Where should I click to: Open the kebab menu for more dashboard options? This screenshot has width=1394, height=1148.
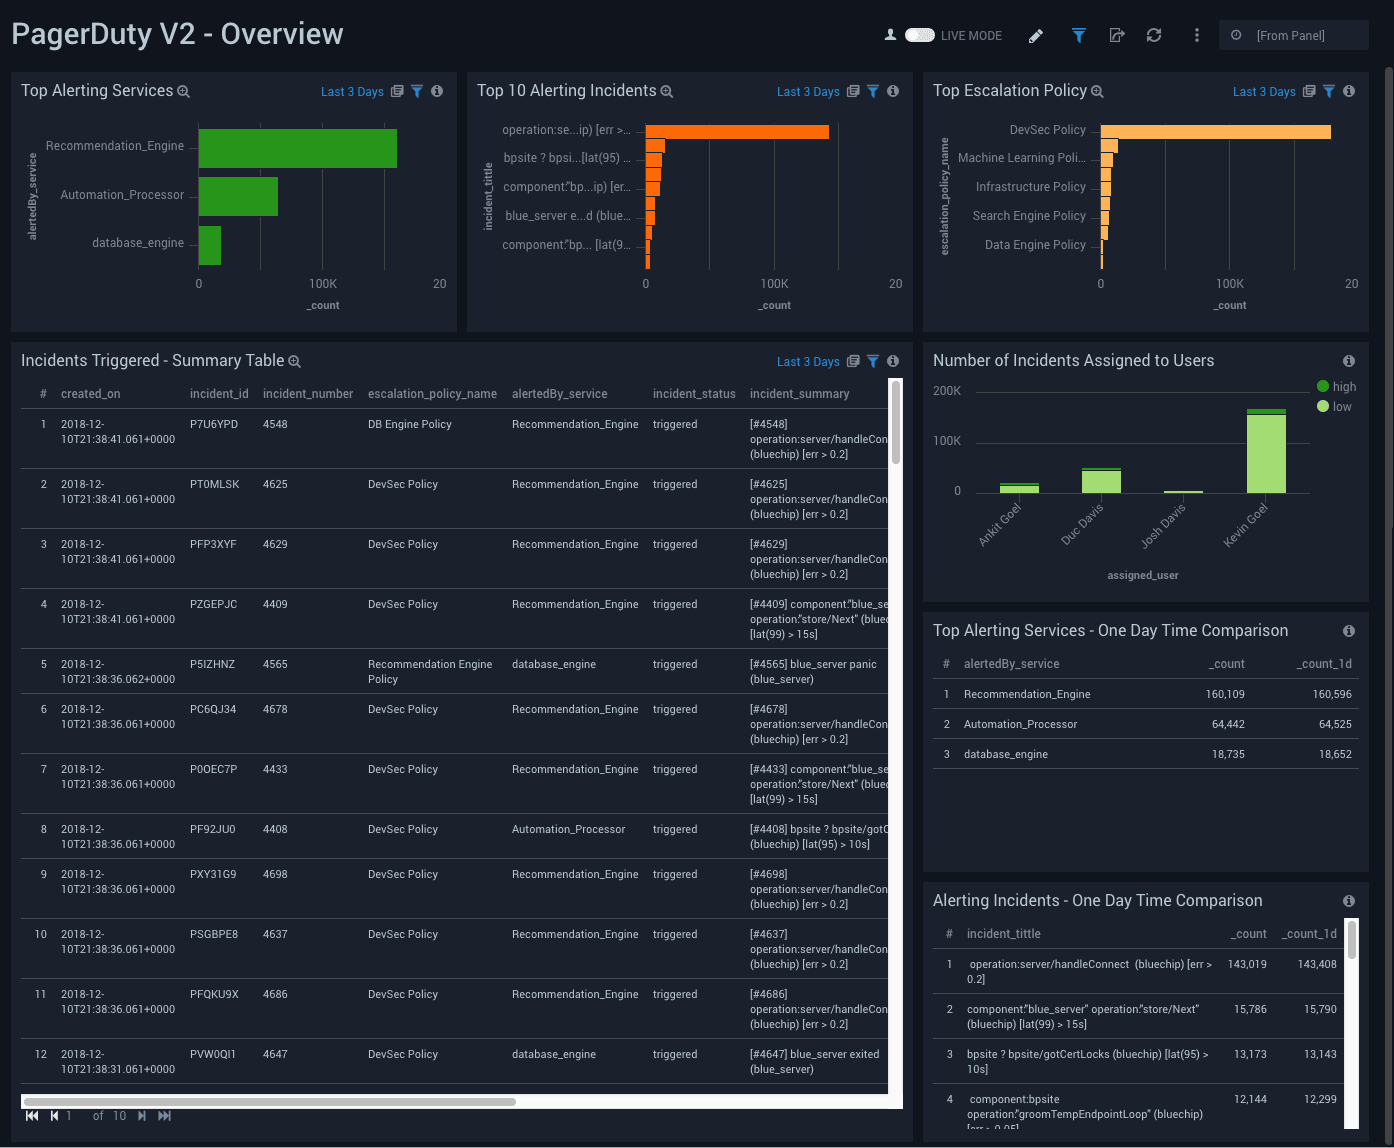[1196, 35]
